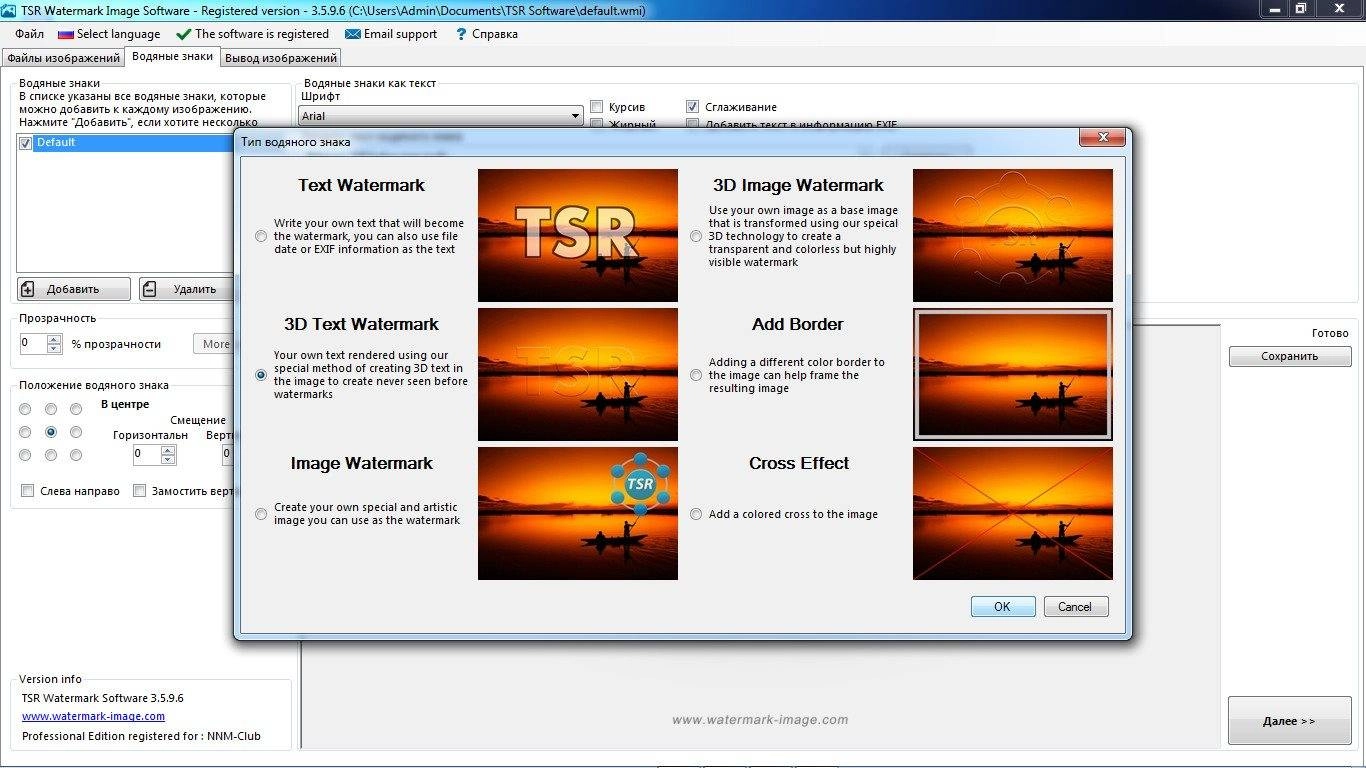Click the green checkmark registered icon
Image resolution: width=1366 pixels, height=768 pixels.
tap(183, 34)
